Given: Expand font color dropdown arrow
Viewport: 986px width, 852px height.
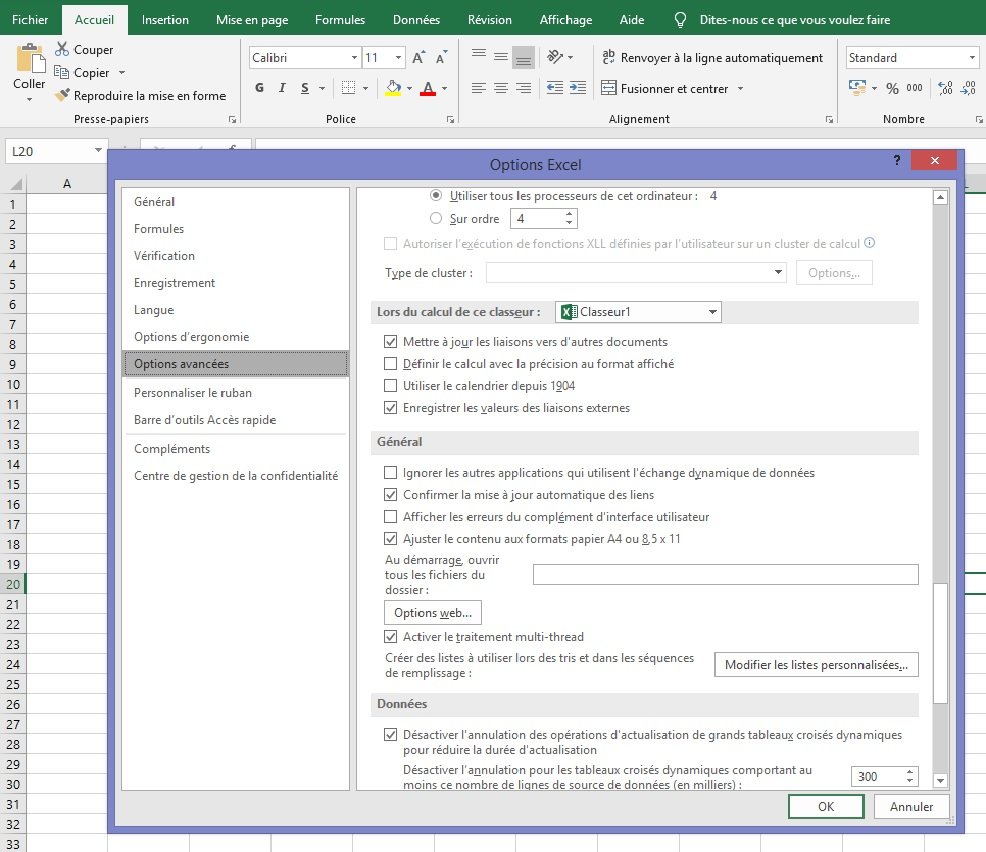Looking at the screenshot, I should click(x=444, y=89).
